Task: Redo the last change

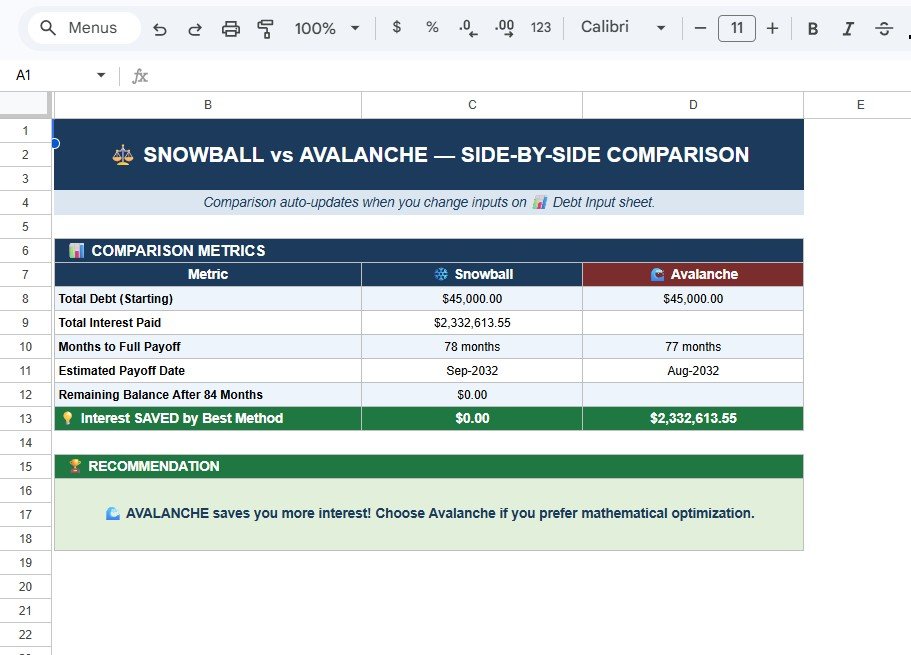Action: click(x=194, y=28)
